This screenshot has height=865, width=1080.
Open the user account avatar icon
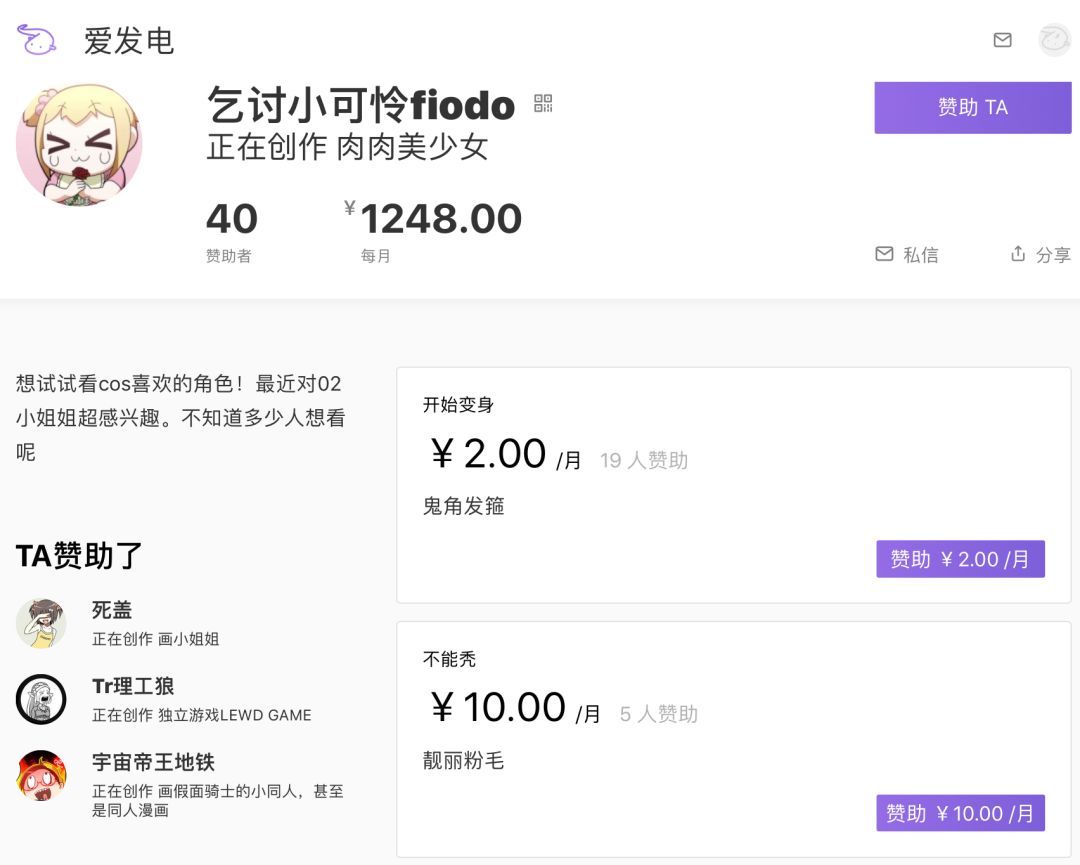pos(1055,40)
